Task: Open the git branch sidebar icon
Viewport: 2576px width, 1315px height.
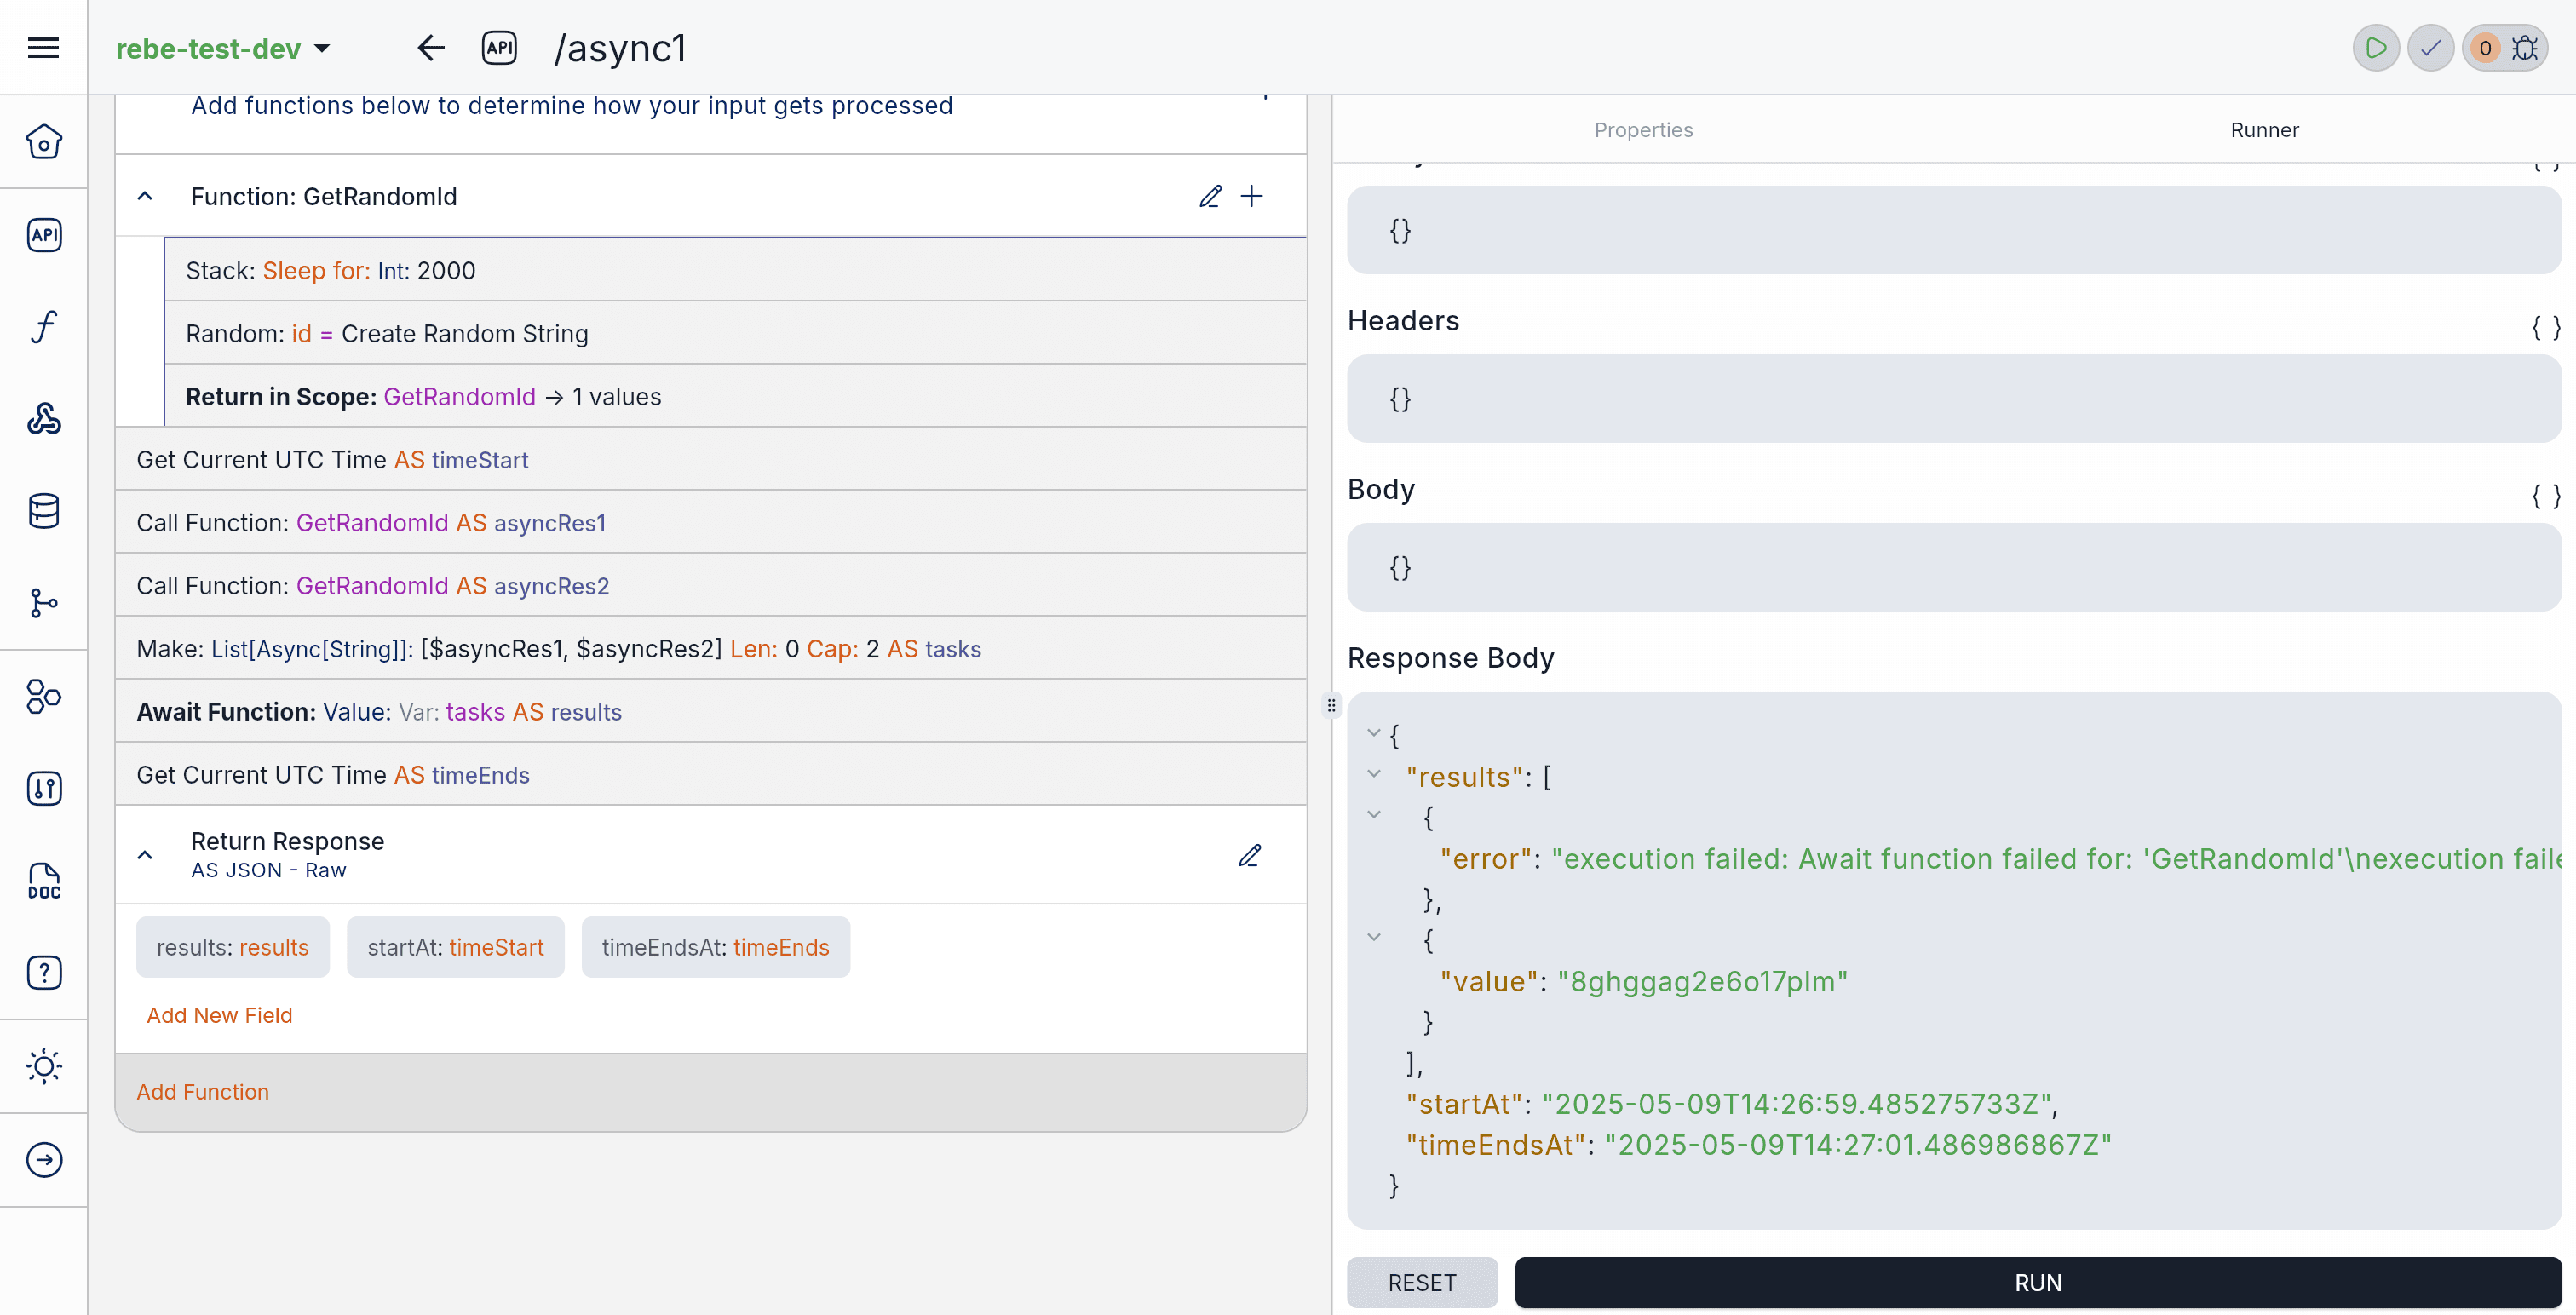Action: 43,602
